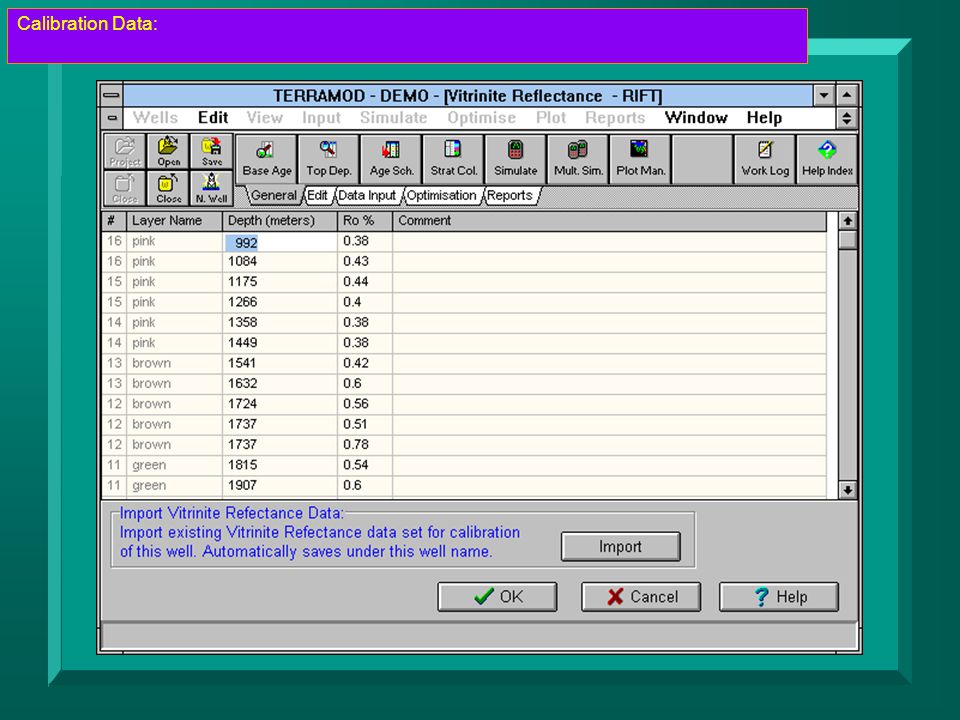The image size is (960, 720).
Task: Open the Work Log
Action: point(765,159)
